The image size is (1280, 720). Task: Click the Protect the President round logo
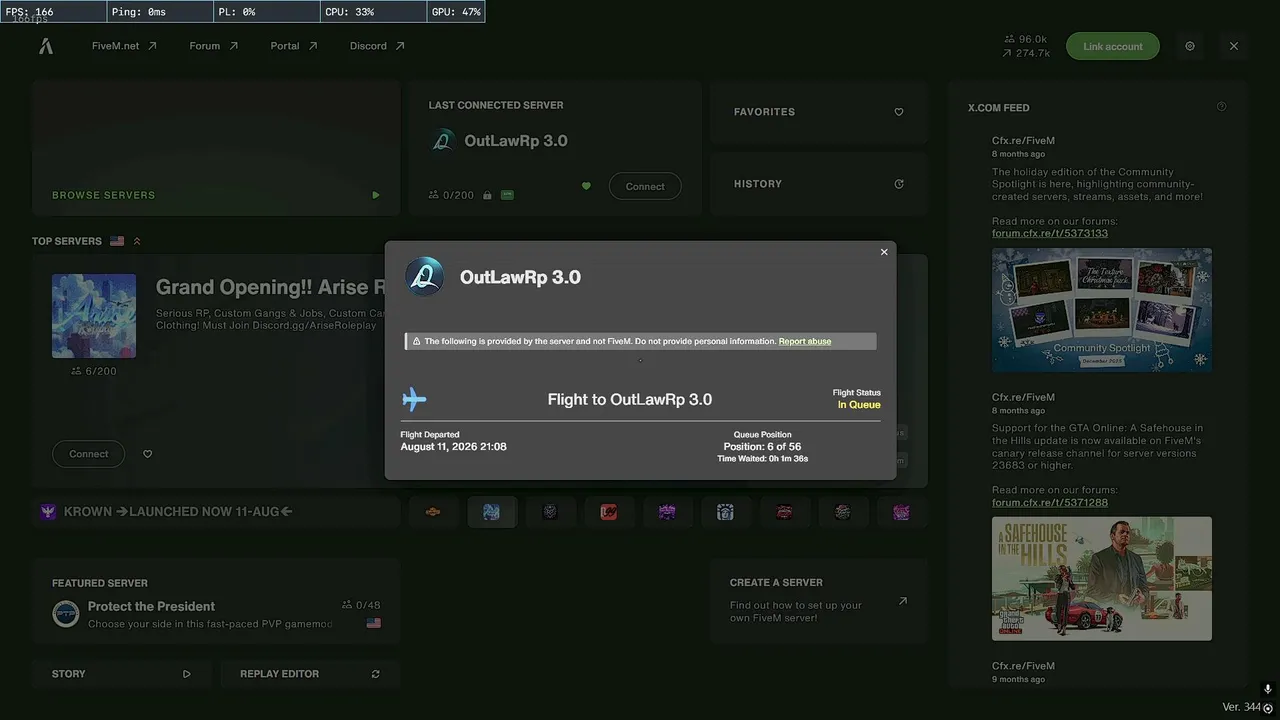(x=66, y=614)
